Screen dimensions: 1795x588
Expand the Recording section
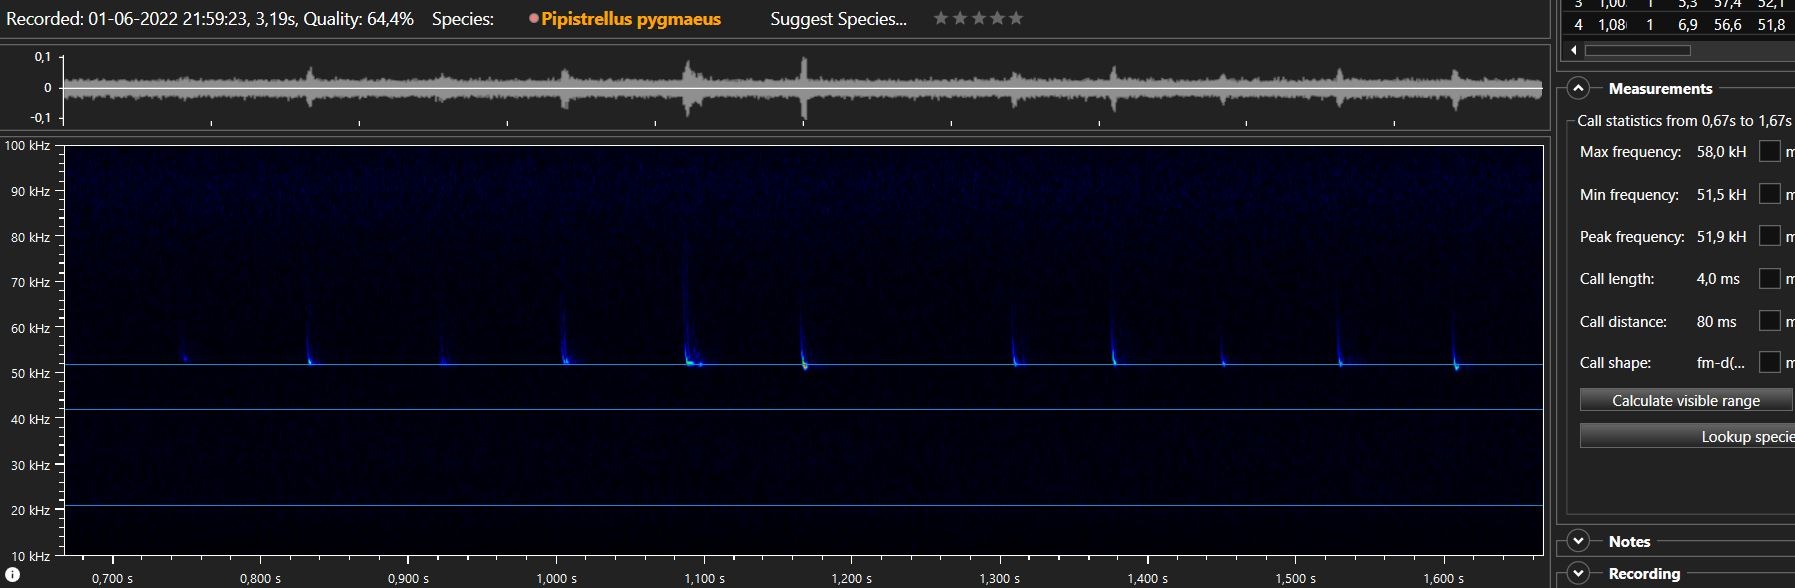click(1578, 573)
